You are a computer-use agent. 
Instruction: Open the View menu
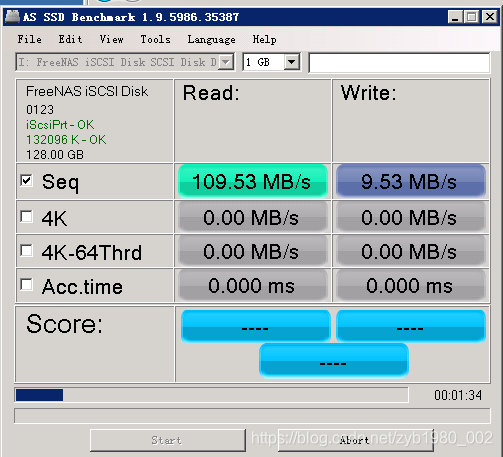click(x=111, y=39)
